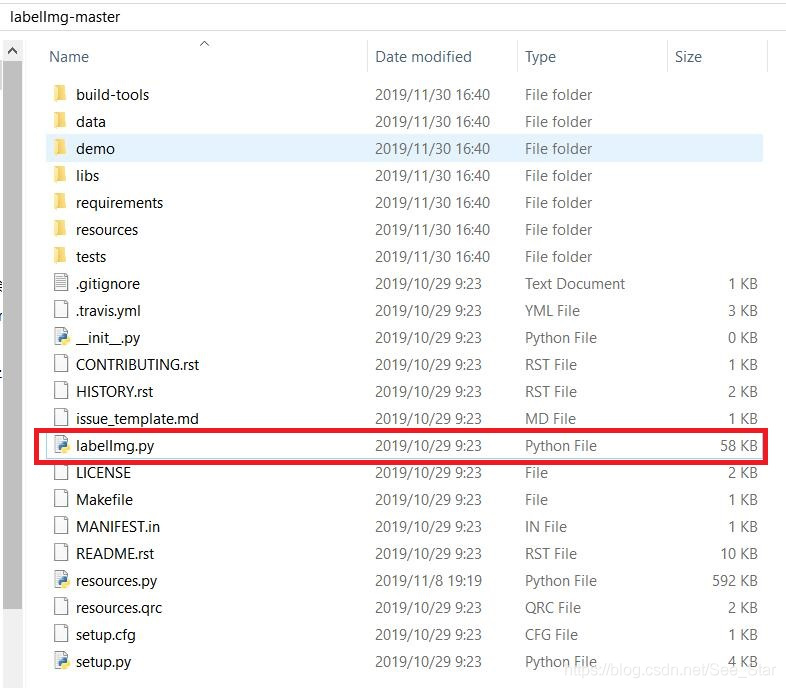This screenshot has width=786, height=688.
Task: Click the __init__.py Python icon
Action: pyautogui.click(x=62, y=336)
